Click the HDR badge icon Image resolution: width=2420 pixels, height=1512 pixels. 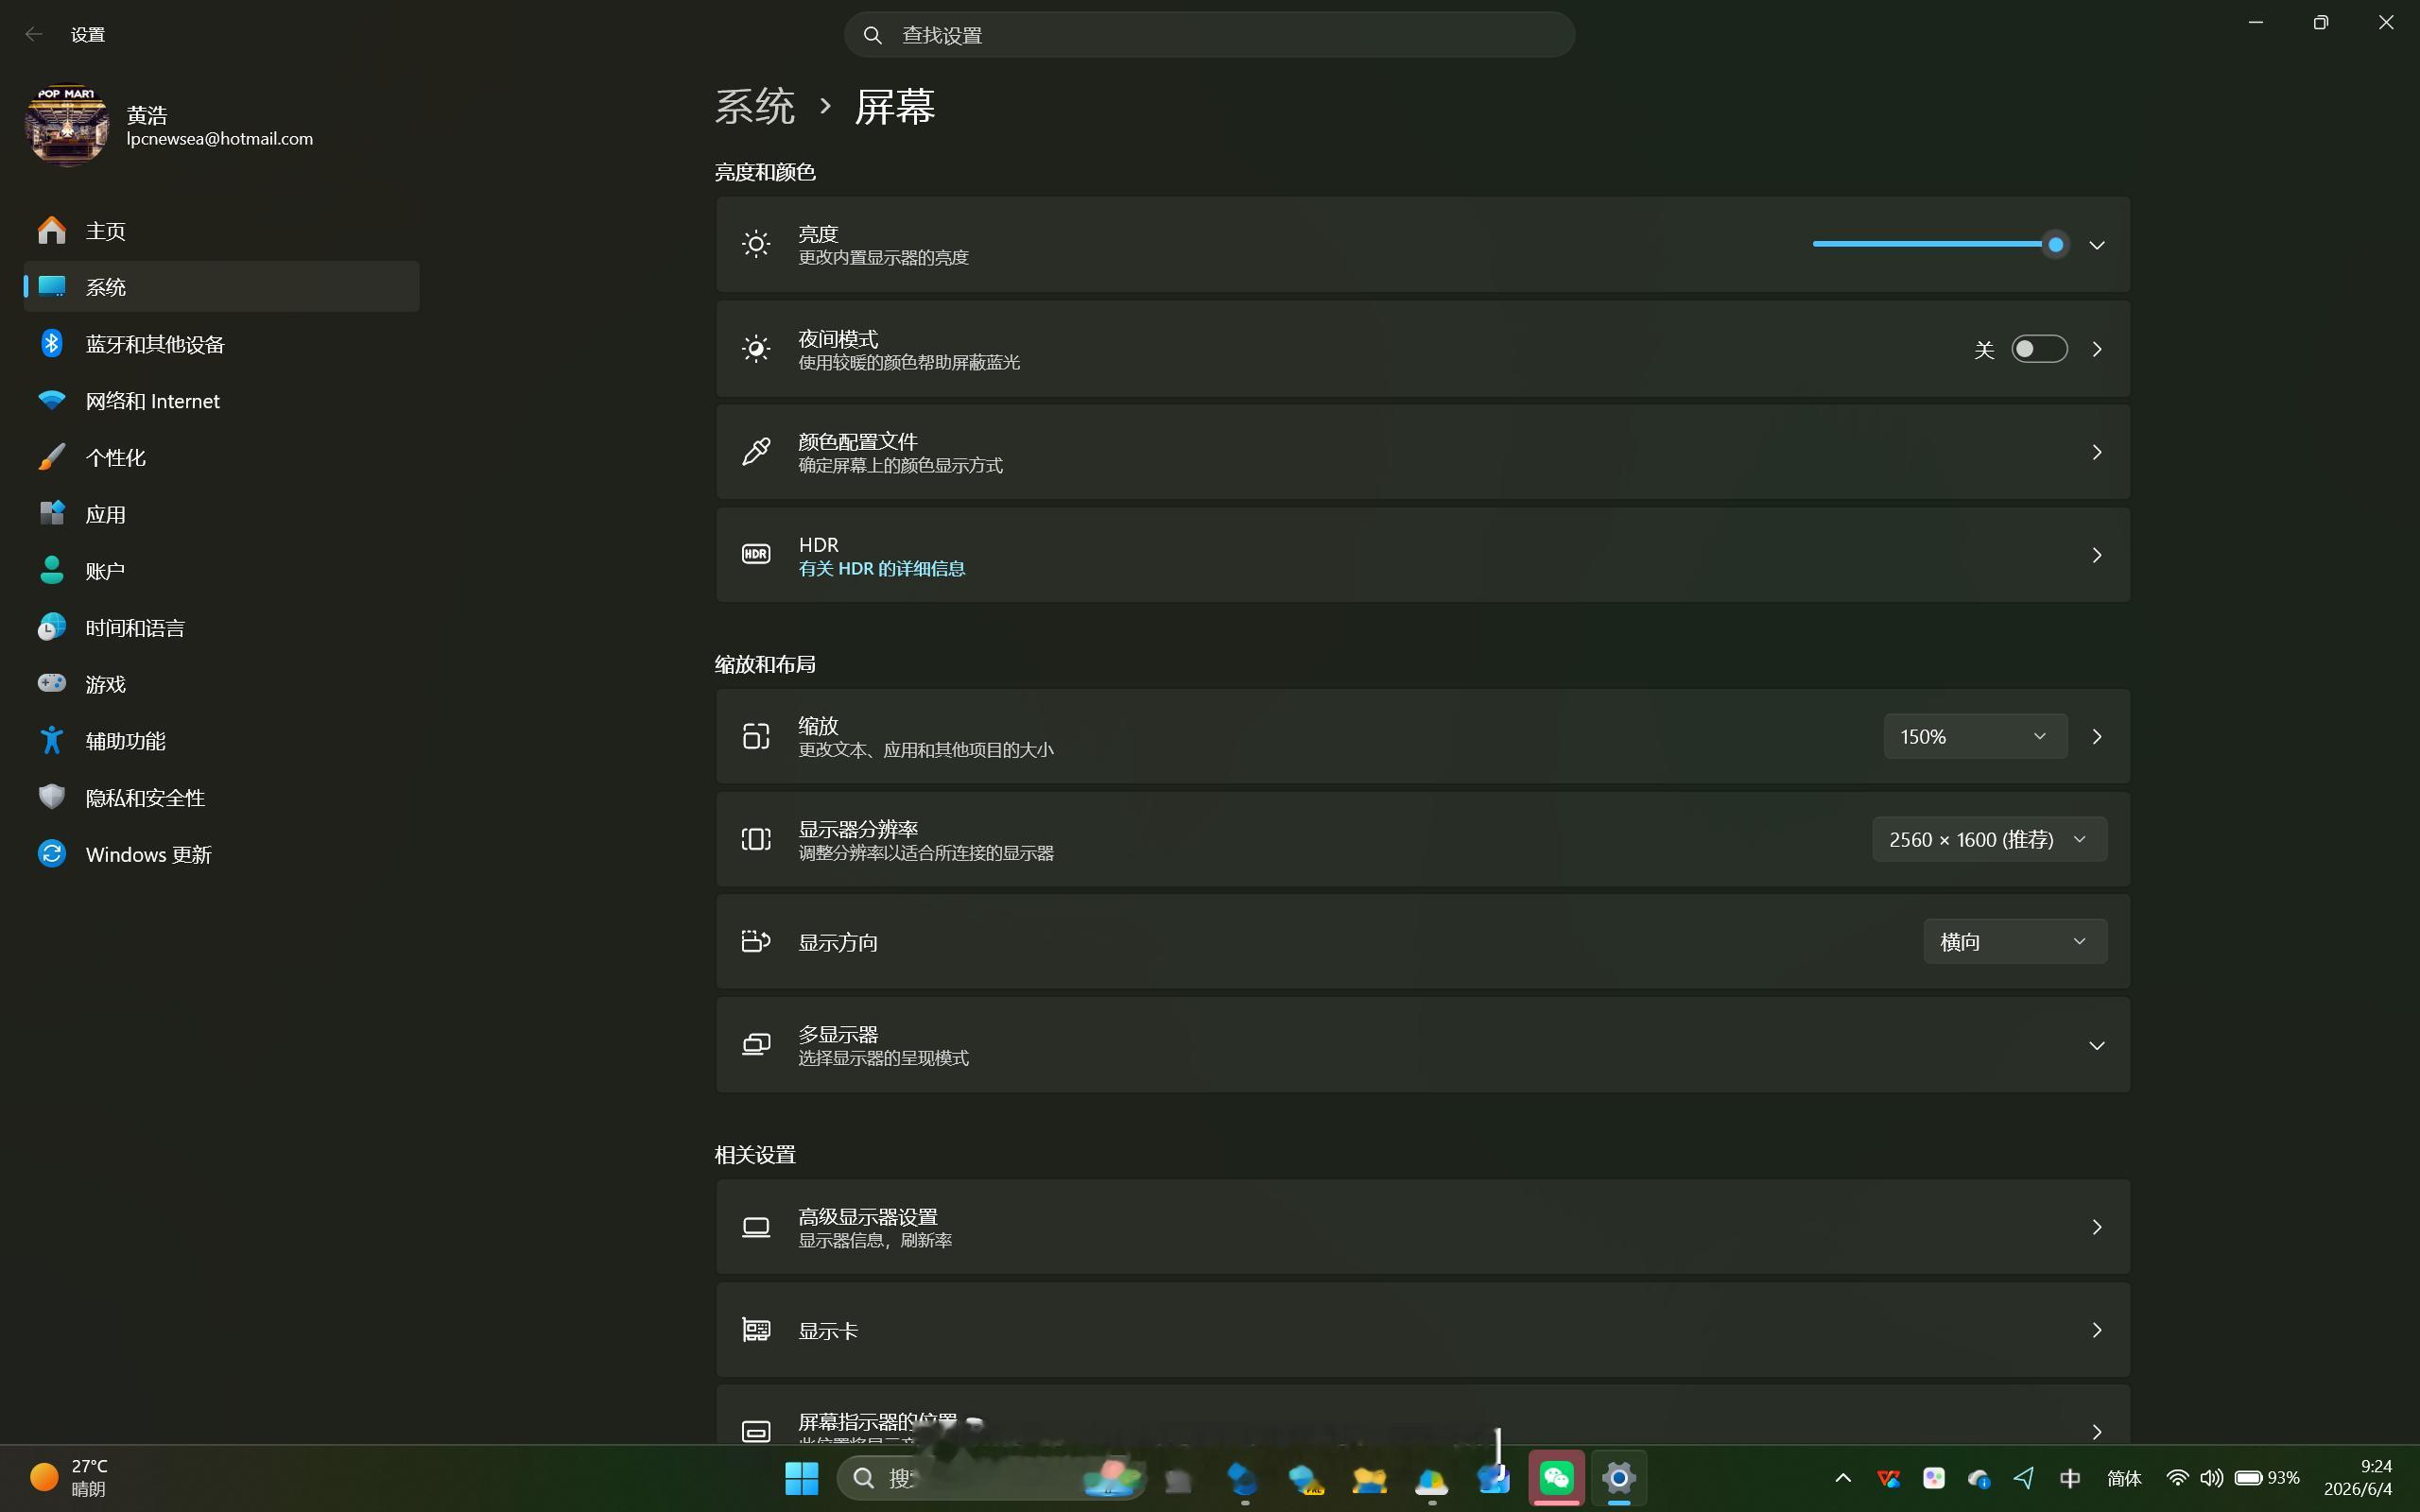coord(756,554)
